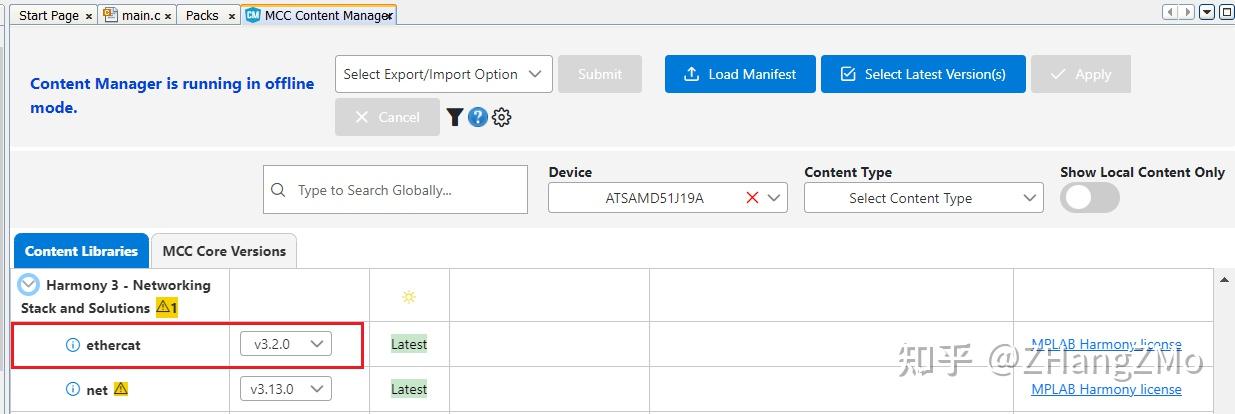1235x414 pixels.
Task: Open the filter icon
Action: [454, 117]
